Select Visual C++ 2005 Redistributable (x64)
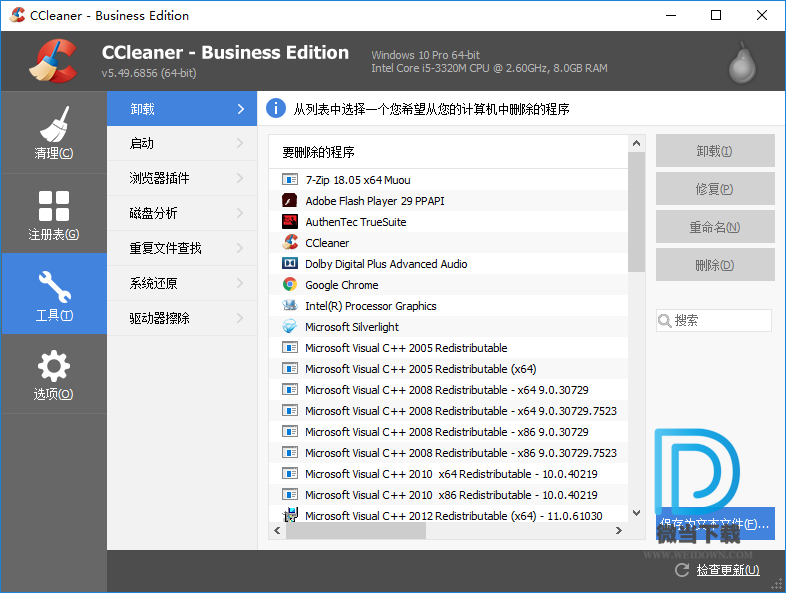The image size is (786, 593). coord(448,368)
